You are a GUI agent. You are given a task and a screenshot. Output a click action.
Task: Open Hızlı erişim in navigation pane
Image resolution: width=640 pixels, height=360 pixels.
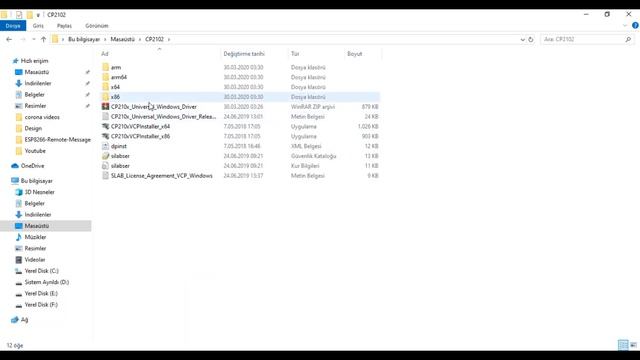point(34,61)
